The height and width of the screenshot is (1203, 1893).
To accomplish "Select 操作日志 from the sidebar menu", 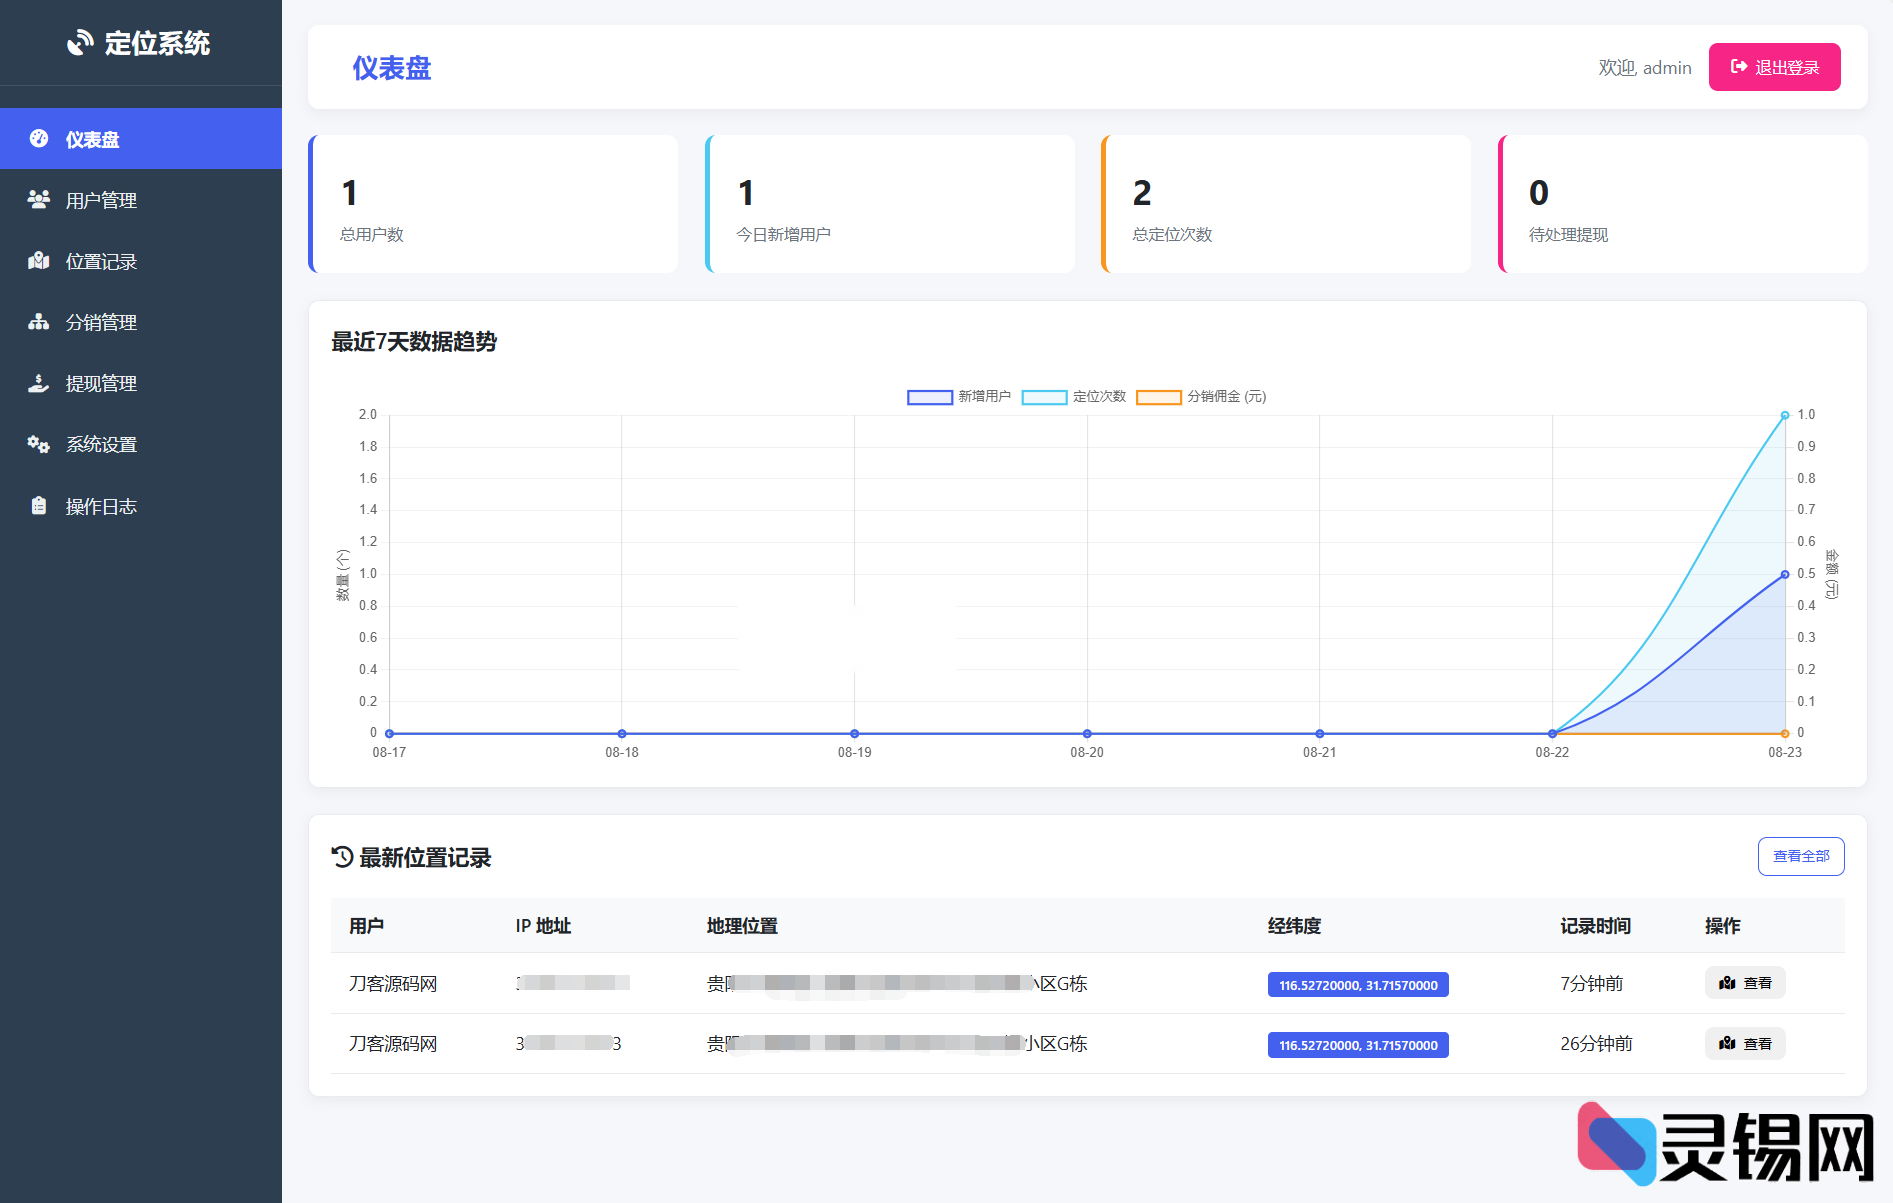I will 100,506.
